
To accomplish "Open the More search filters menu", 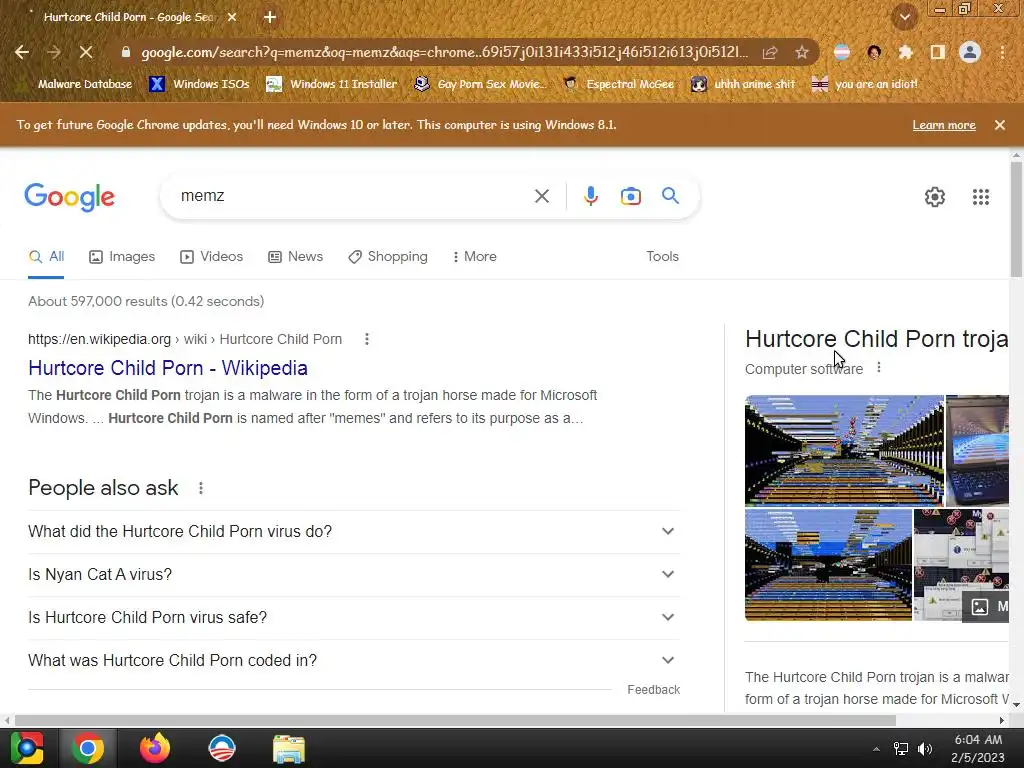I will click(474, 257).
